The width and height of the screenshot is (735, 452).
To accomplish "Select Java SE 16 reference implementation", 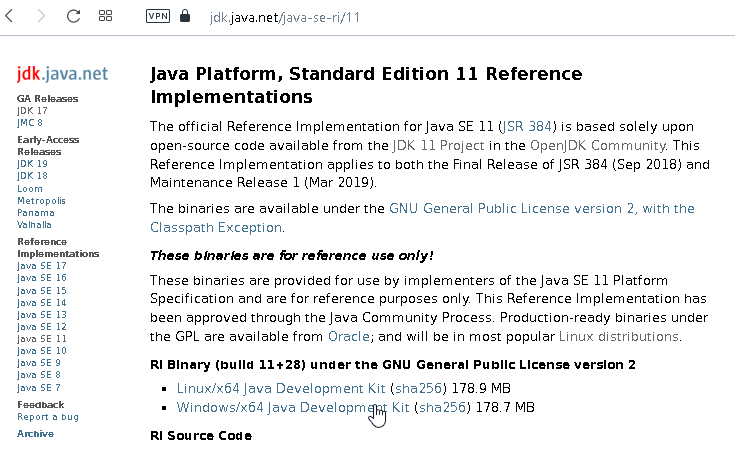I will coord(42,278).
